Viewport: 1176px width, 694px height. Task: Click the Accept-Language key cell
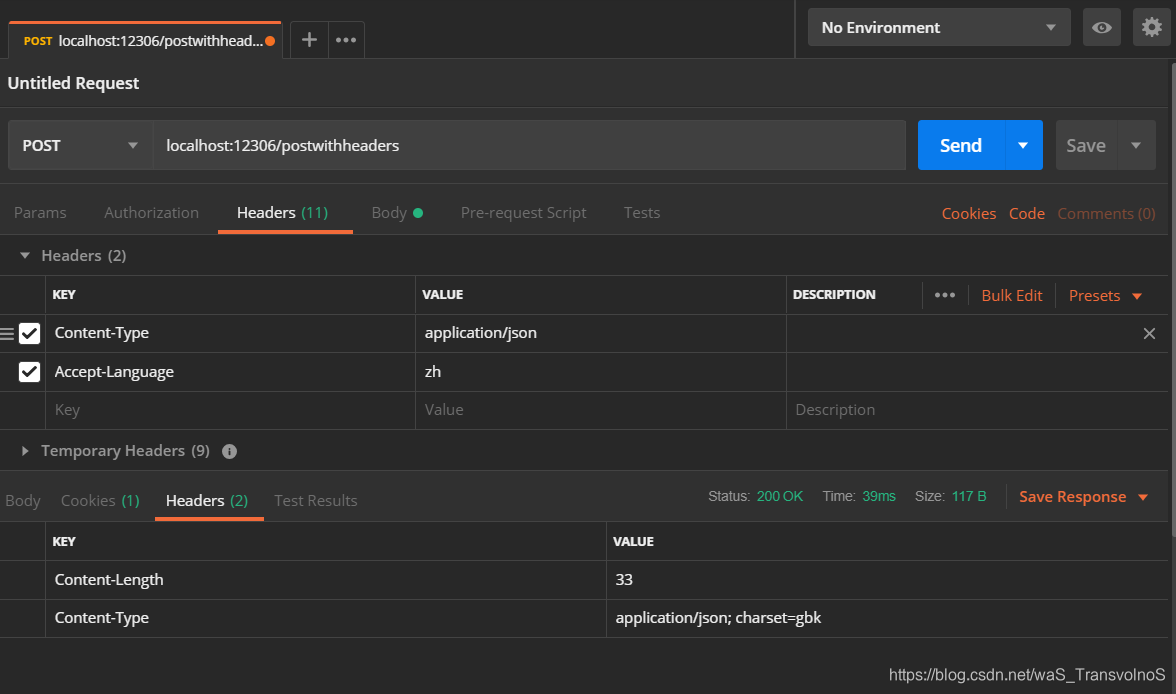pos(230,372)
